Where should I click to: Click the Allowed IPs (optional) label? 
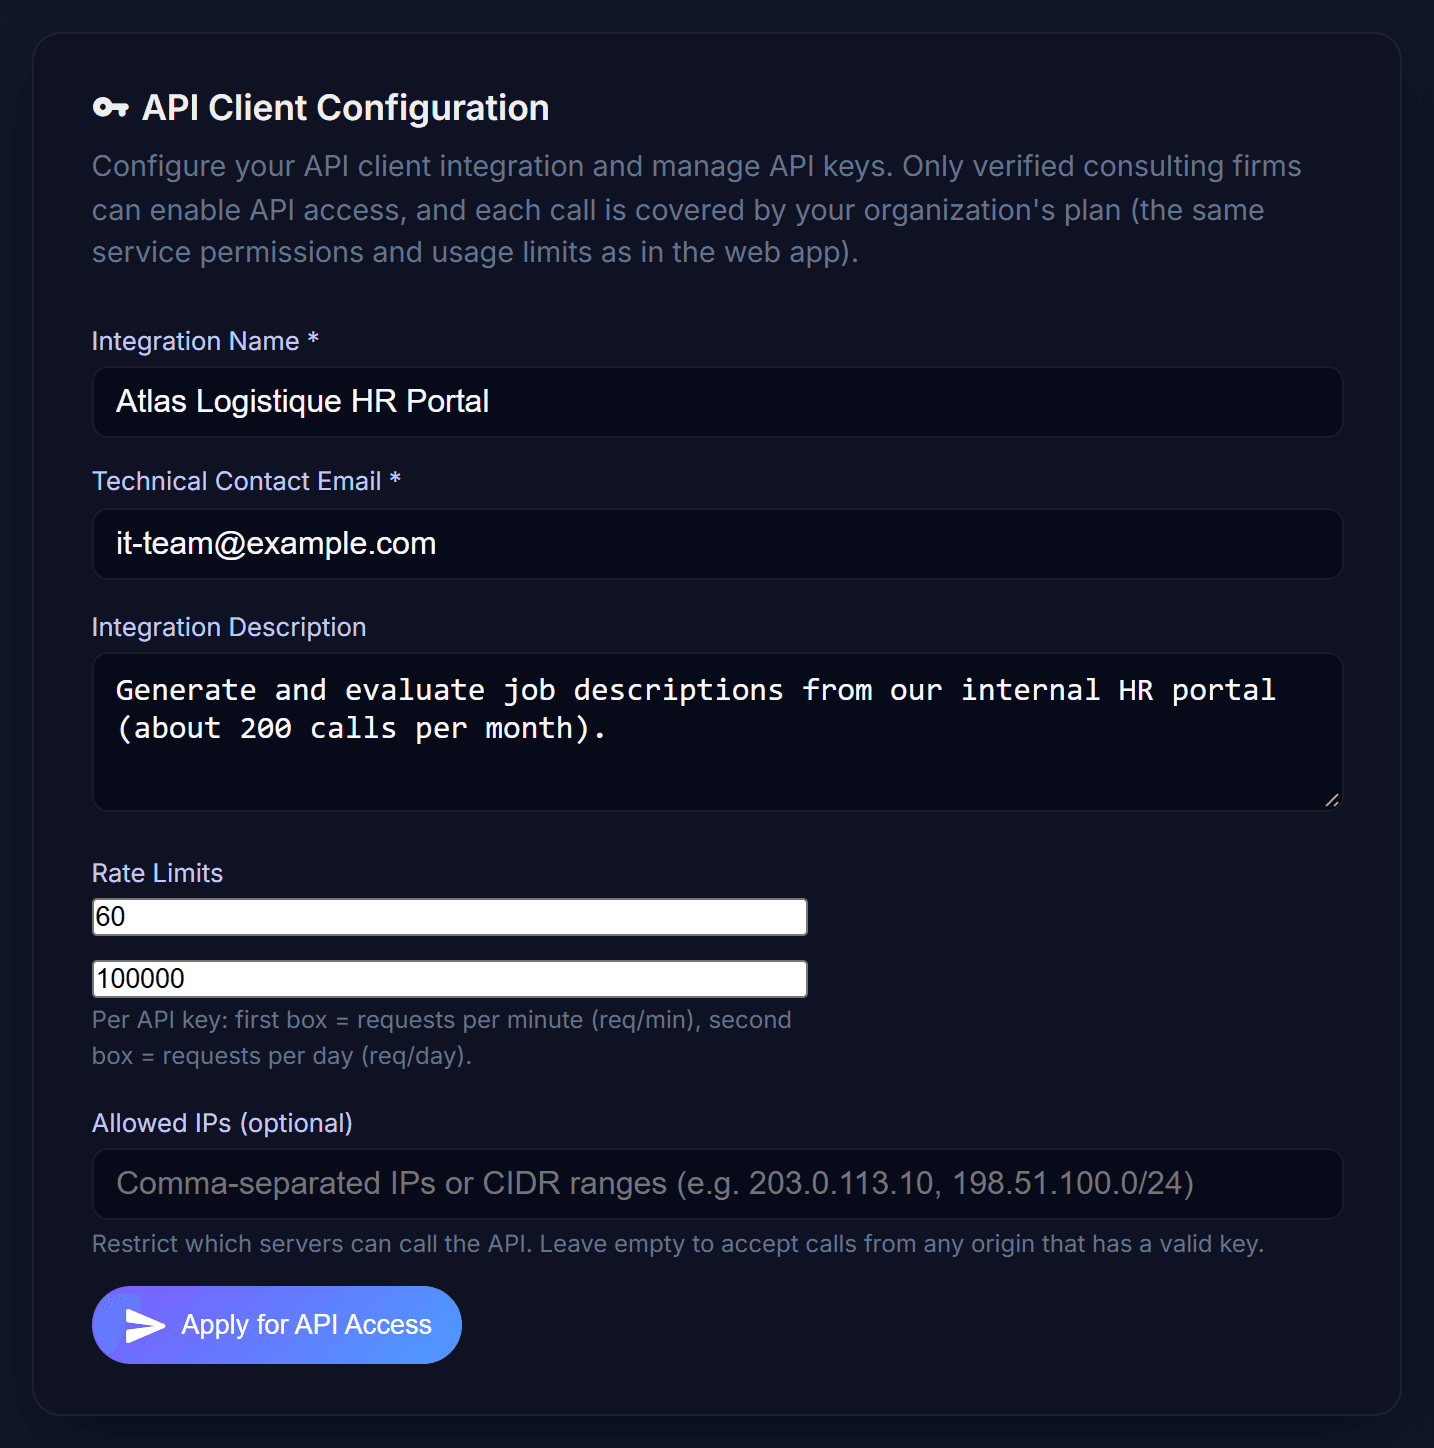click(222, 1124)
